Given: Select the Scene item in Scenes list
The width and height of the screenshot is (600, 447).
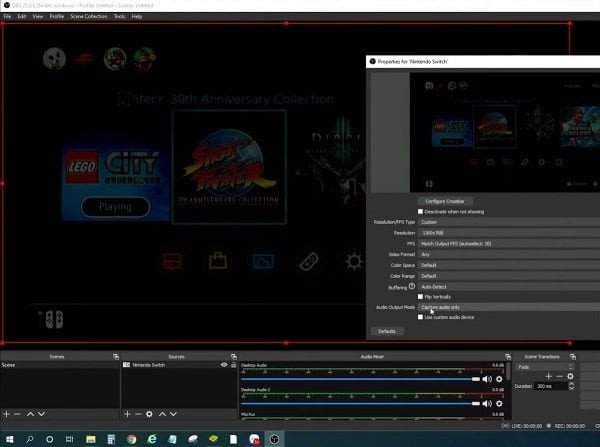Looking at the screenshot, I should [x=60, y=365].
